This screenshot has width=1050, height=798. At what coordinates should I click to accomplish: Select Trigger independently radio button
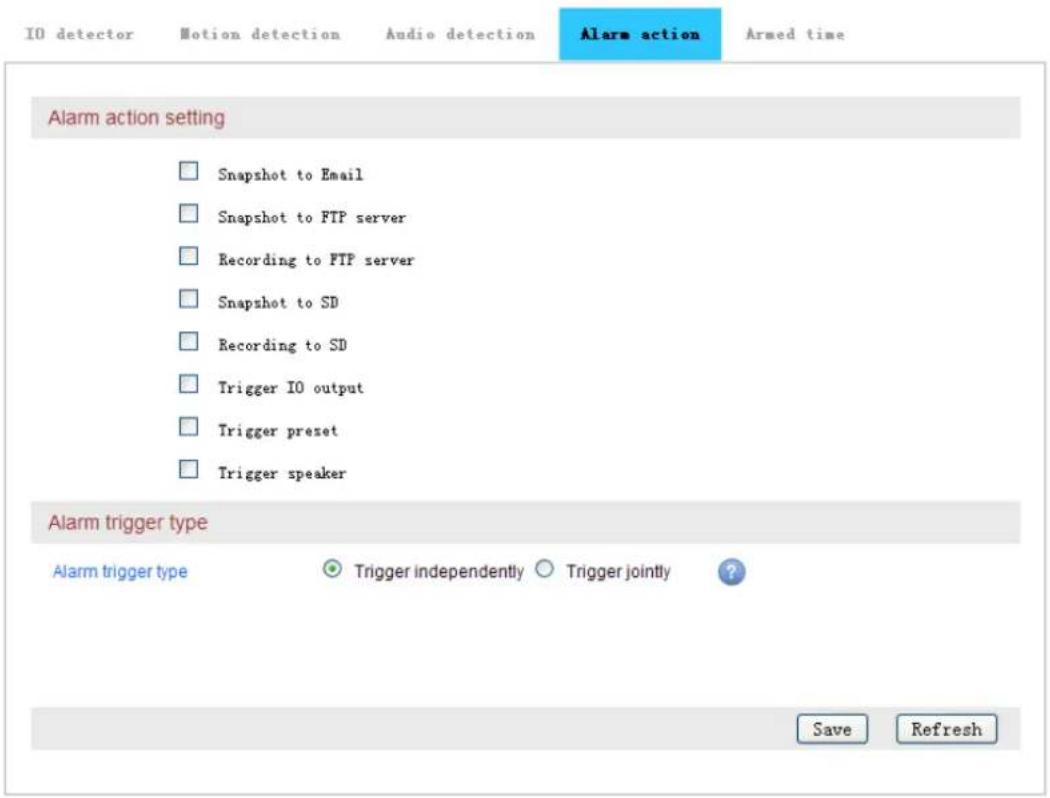click(332, 570)
